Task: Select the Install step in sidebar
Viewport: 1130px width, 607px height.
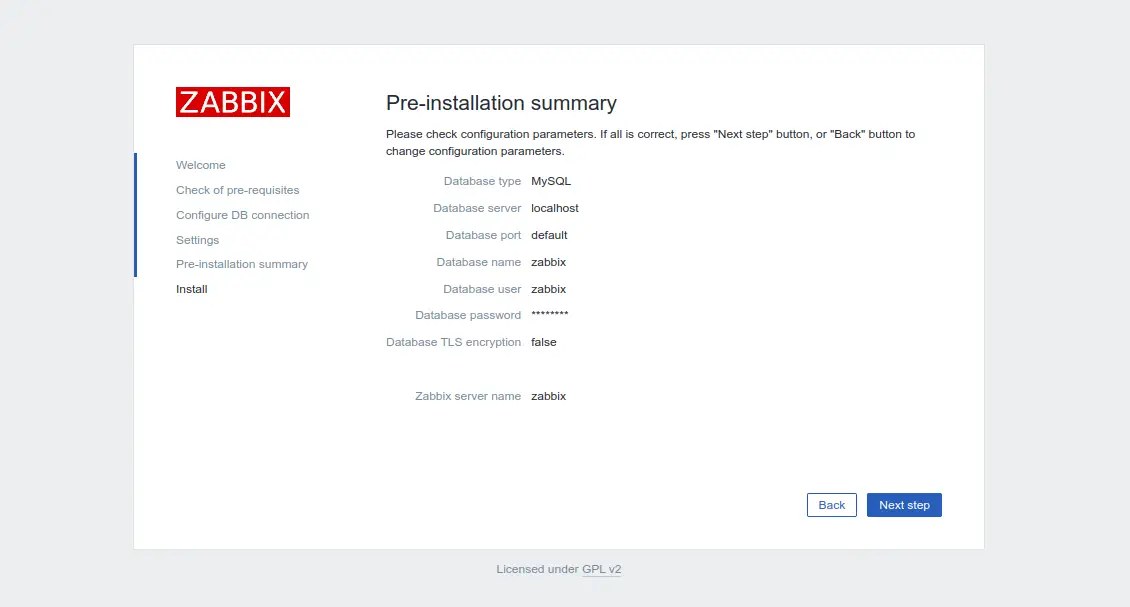Action: (x=192, y=289)
